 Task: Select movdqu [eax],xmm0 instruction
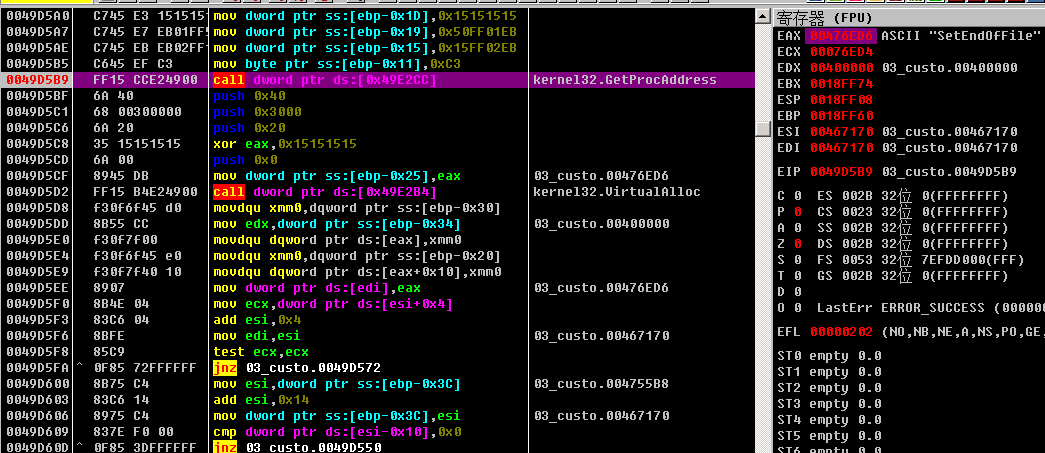pyautogui.click(x=337, y=239)
